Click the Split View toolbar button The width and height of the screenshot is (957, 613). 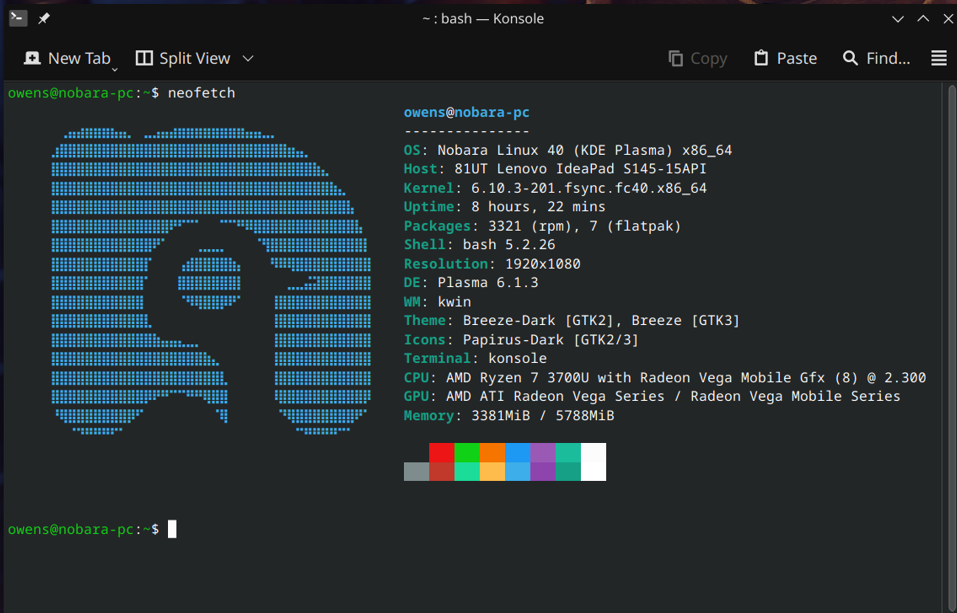point(182,59)
